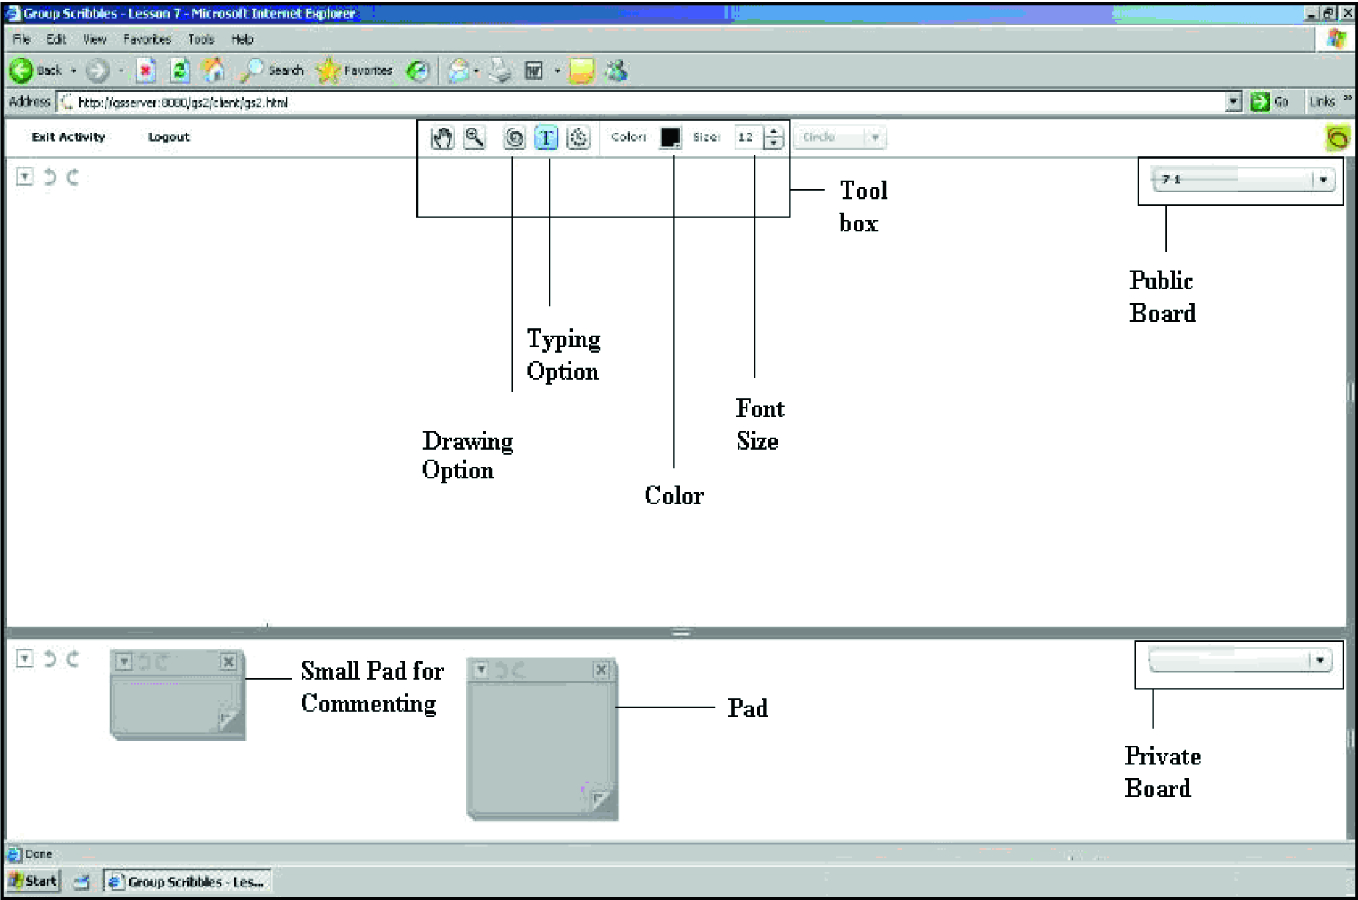Open the Circle shape dropdown
1358x900 pixels.
tap(840, 138)
